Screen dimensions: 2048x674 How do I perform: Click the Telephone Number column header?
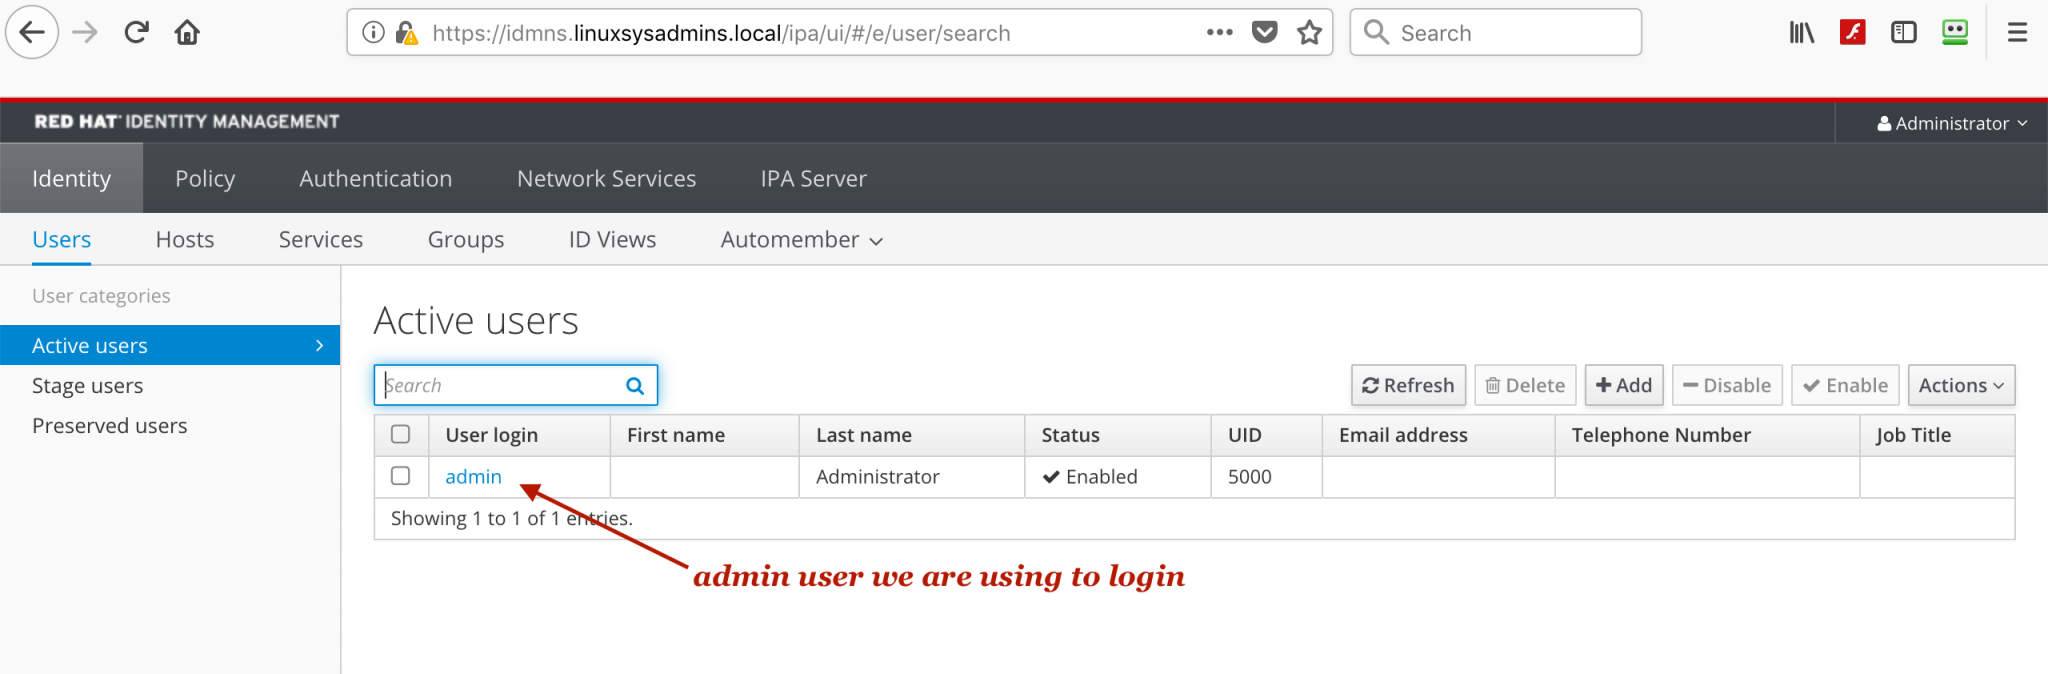point(1708,435)
